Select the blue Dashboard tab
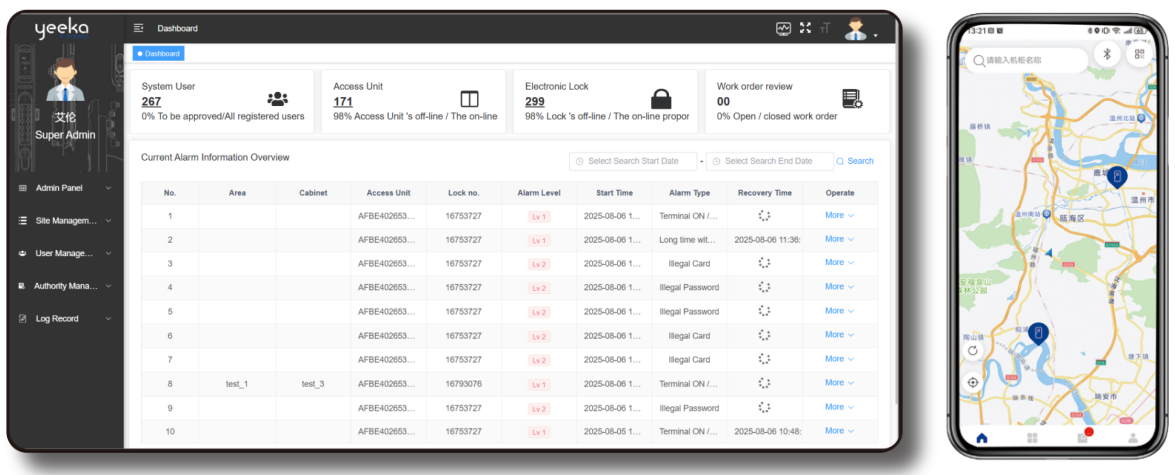Image resolution: width=1175 pixels, height=475 pixels. point(158,54)
